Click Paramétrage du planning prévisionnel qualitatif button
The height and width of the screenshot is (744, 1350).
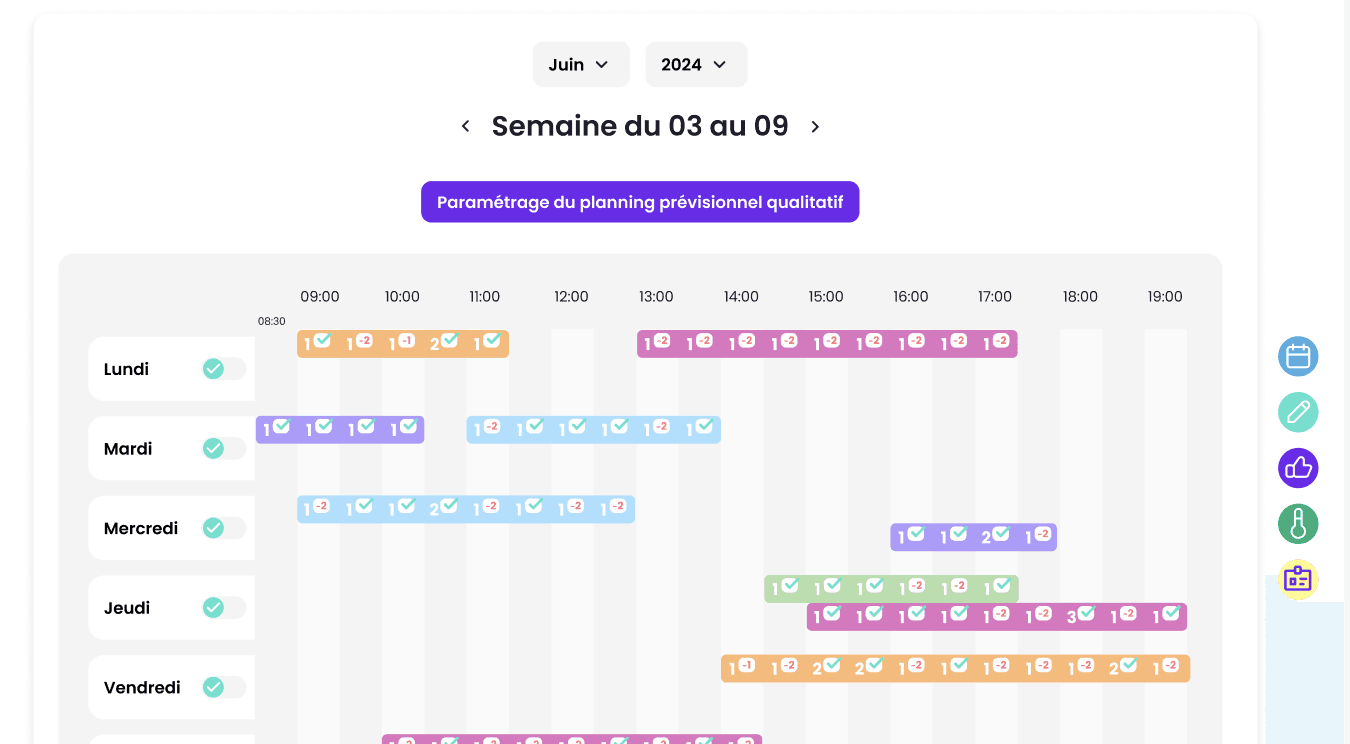pos(640,202)
